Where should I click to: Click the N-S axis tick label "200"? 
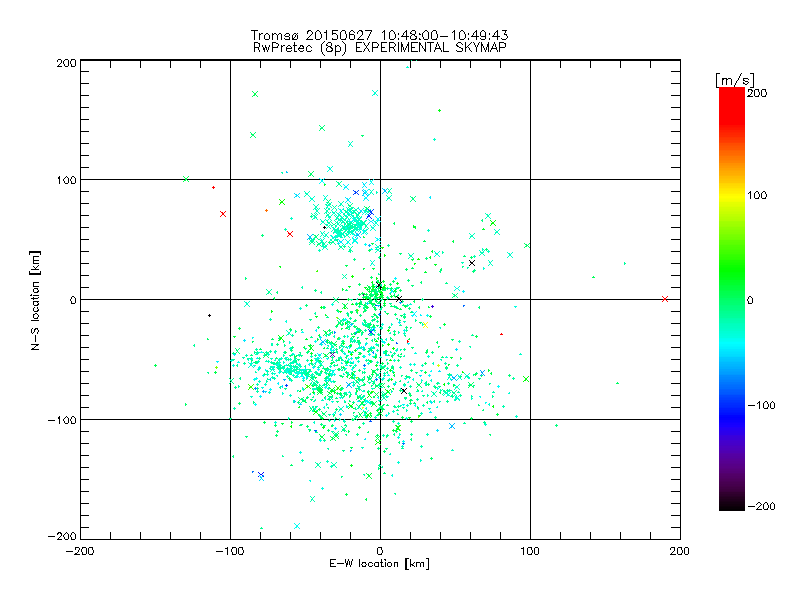tap(66, 63)
